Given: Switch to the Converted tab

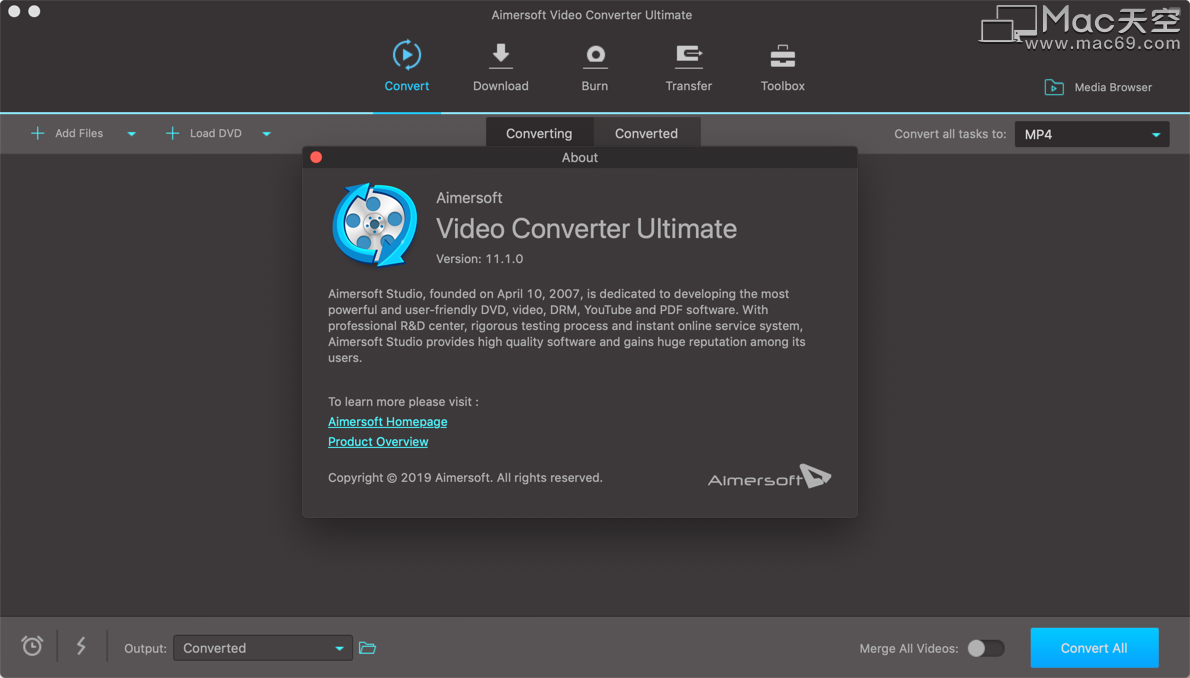Looking at the screenshot, I should (x=646, y=134).
